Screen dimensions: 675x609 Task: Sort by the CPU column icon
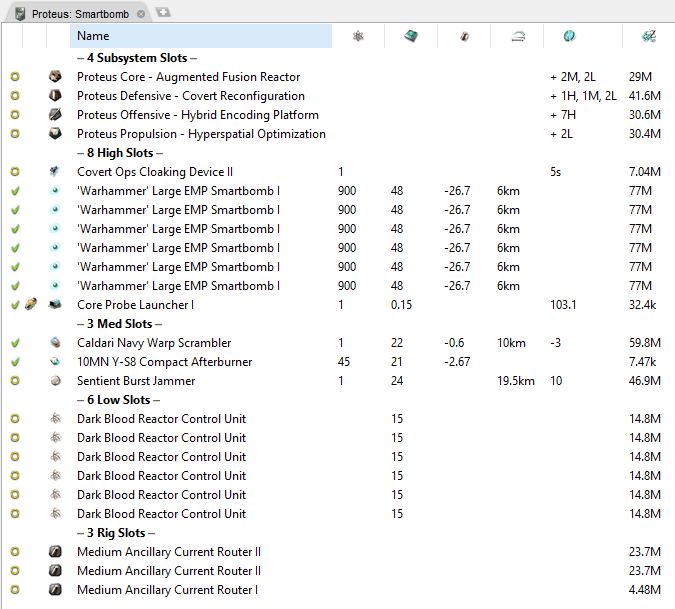coord(411,36)
